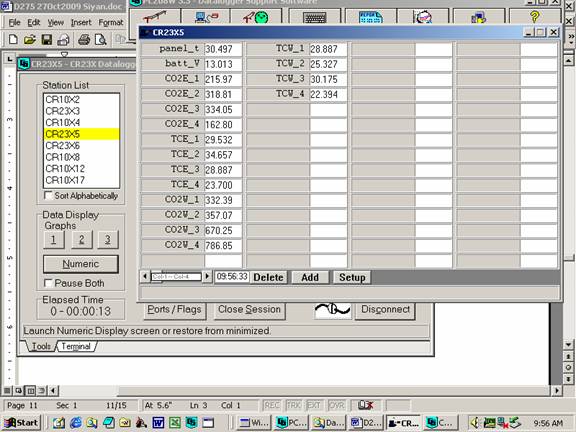Open the File menu in Word

point(14,22)
